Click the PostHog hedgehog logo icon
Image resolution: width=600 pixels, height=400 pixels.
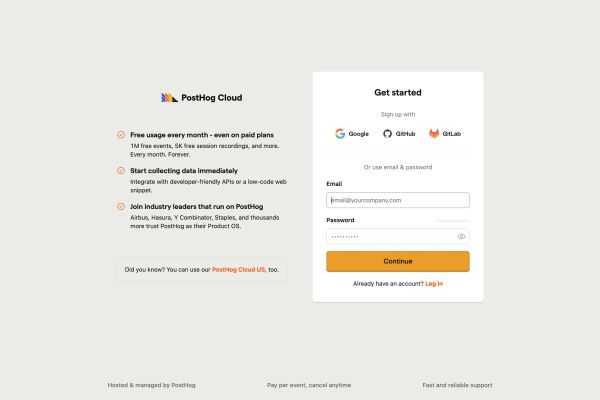coord(169,98)
